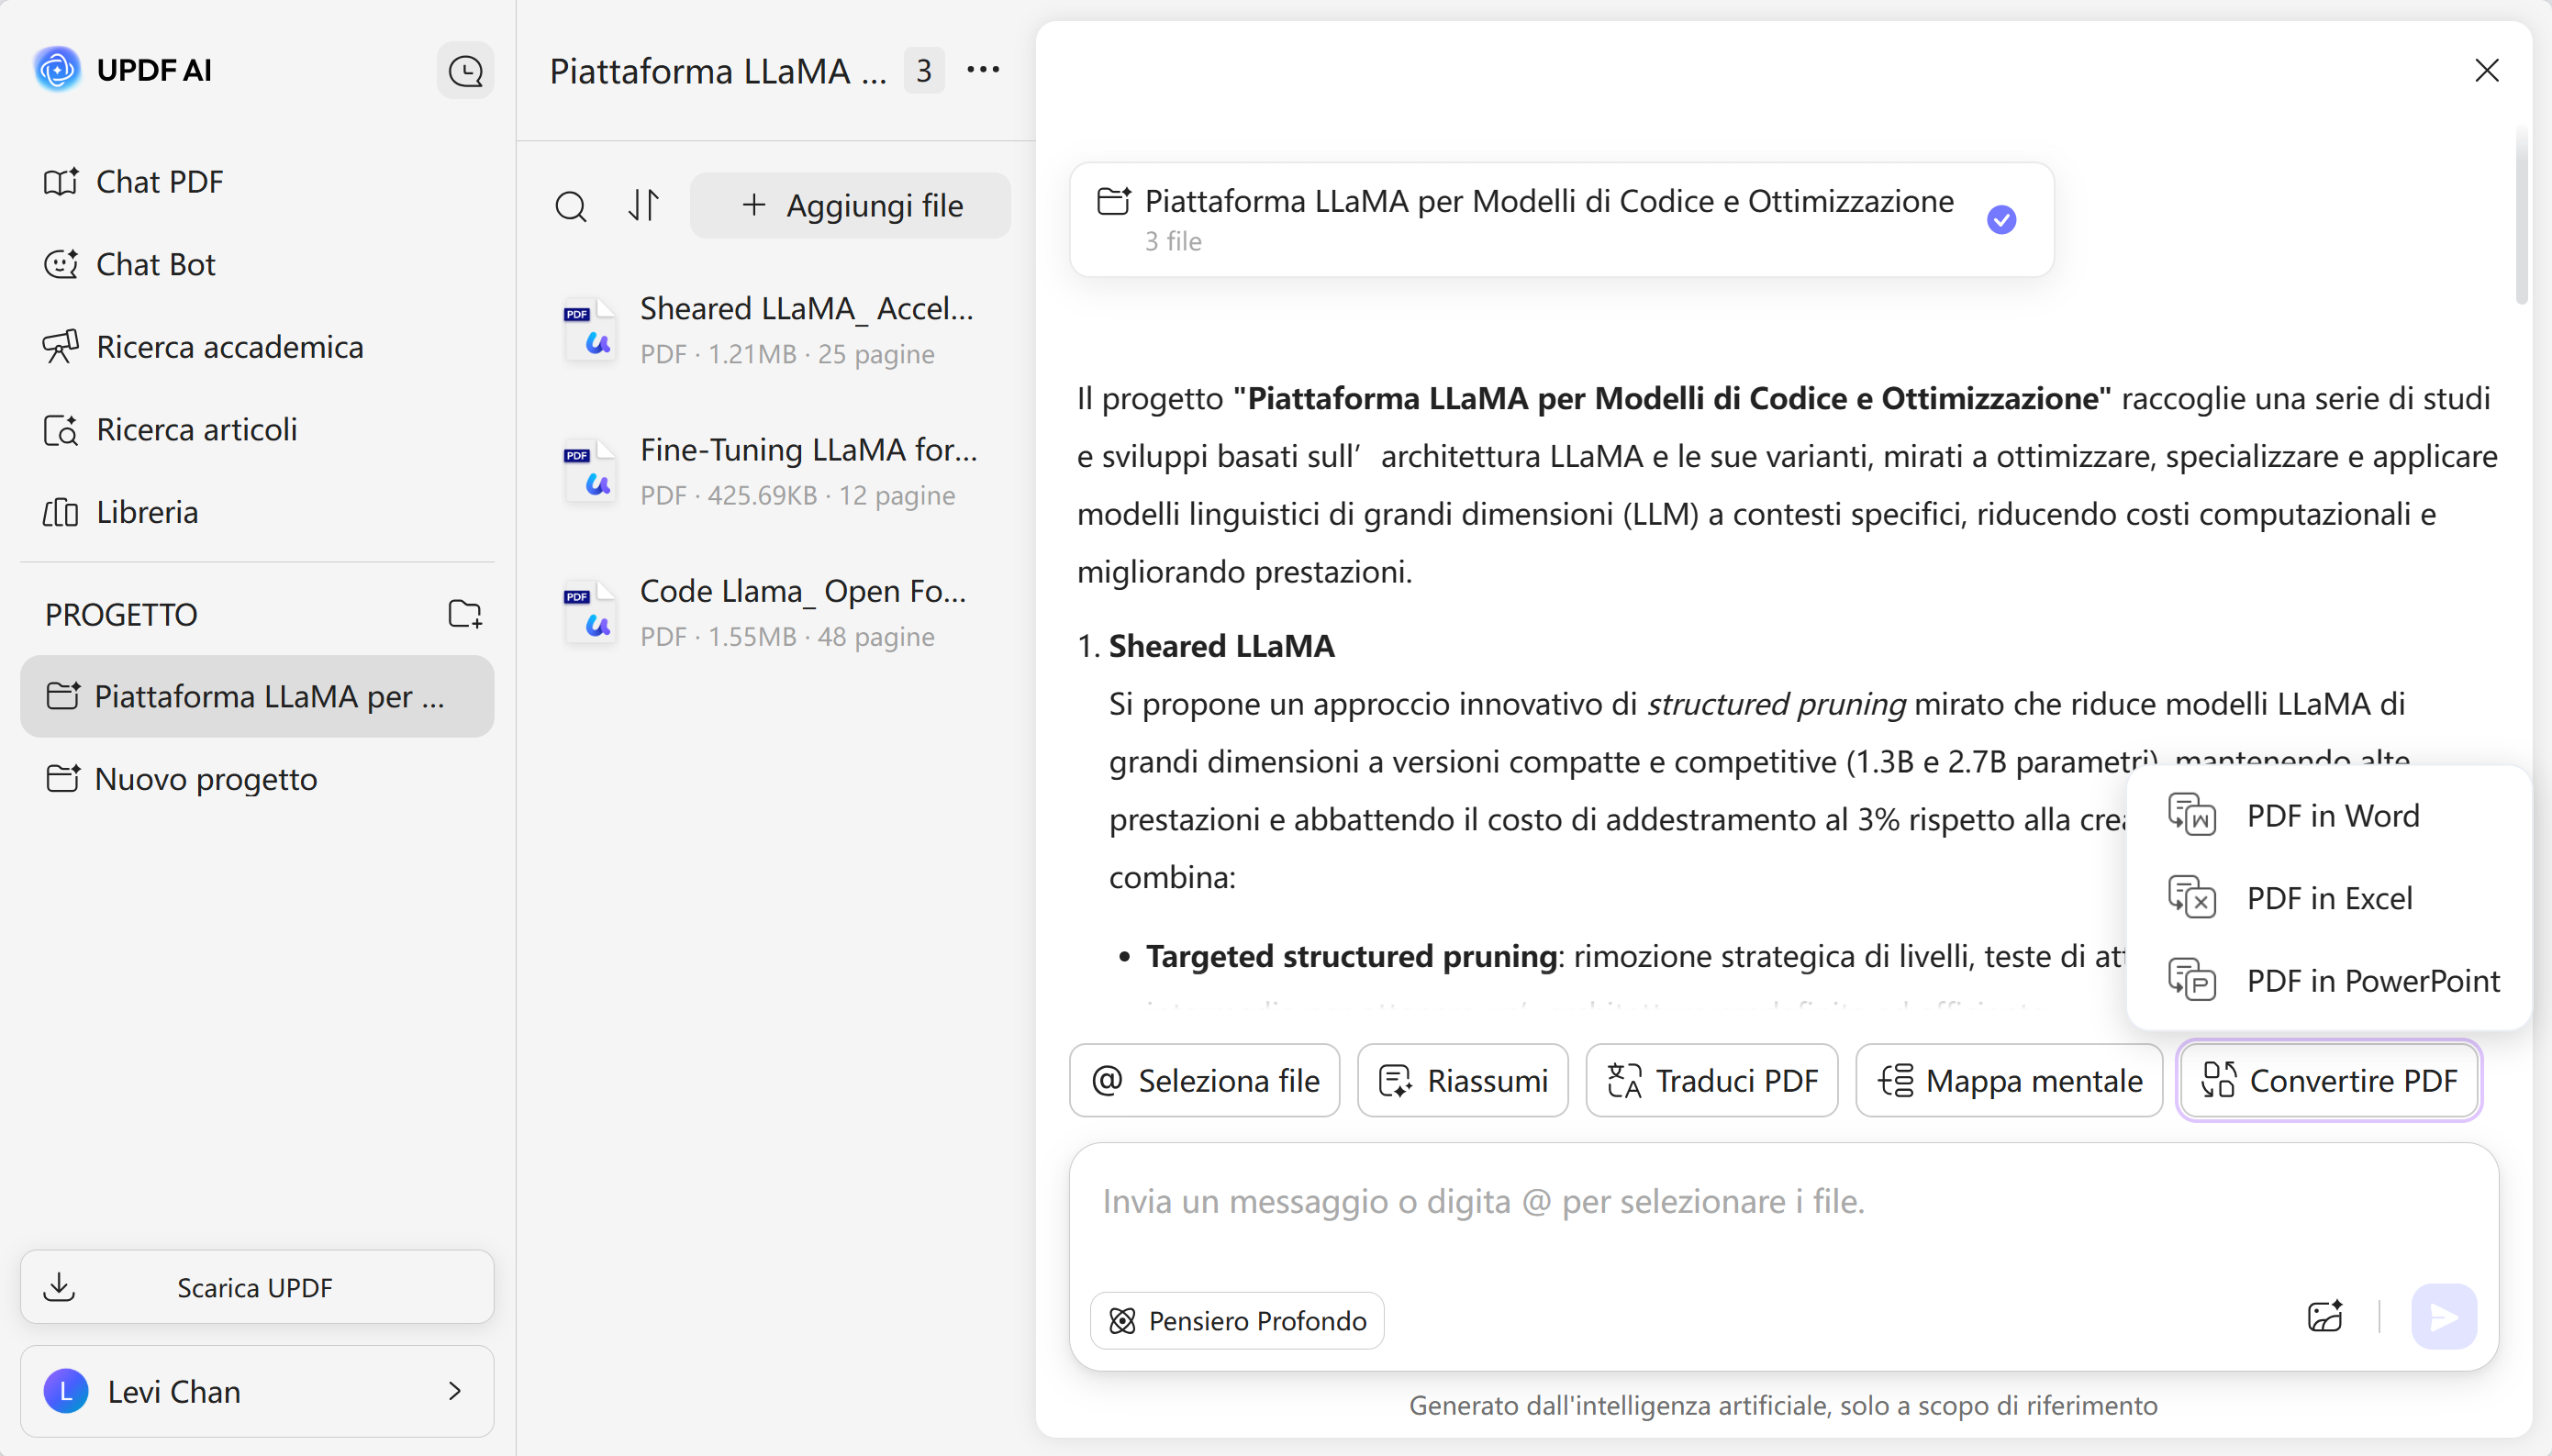This screenshot has width=2552, height=1456.
Task: Create a new project with the folder icon
Action: click(466, 614)
